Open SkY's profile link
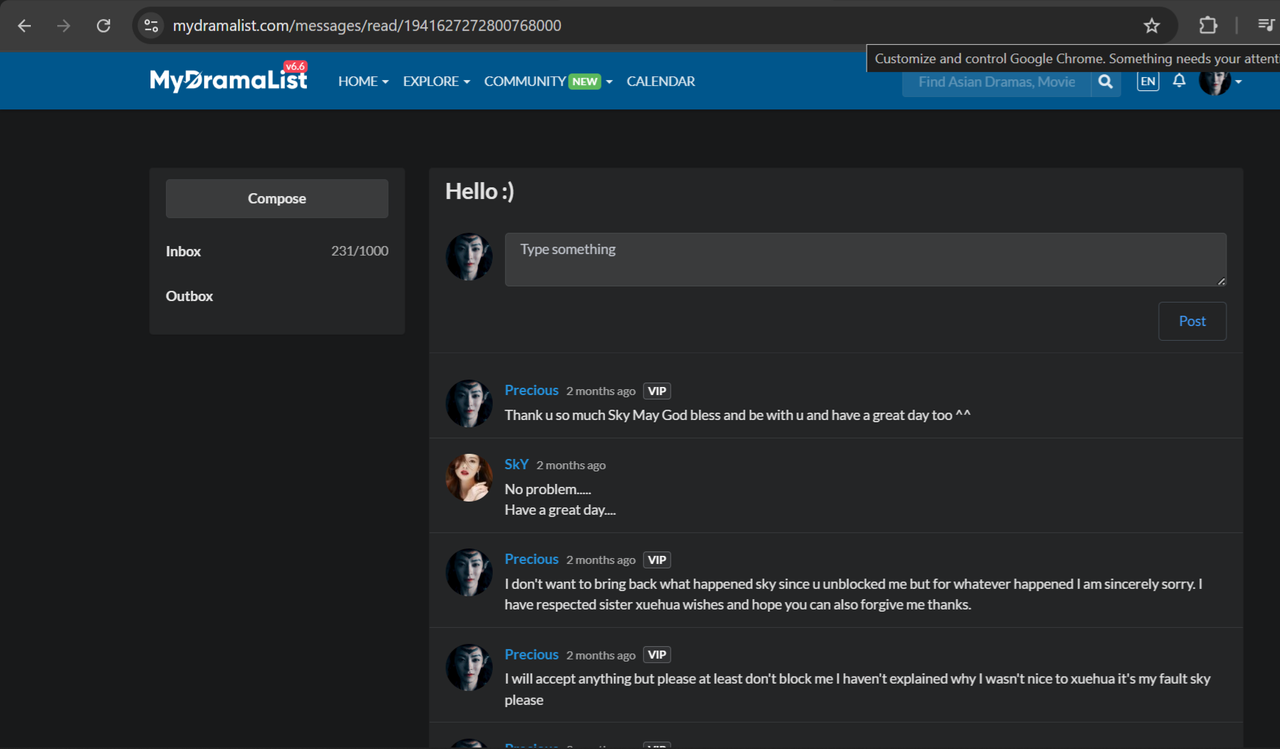The image size is (1280, 749). [516, 464]
